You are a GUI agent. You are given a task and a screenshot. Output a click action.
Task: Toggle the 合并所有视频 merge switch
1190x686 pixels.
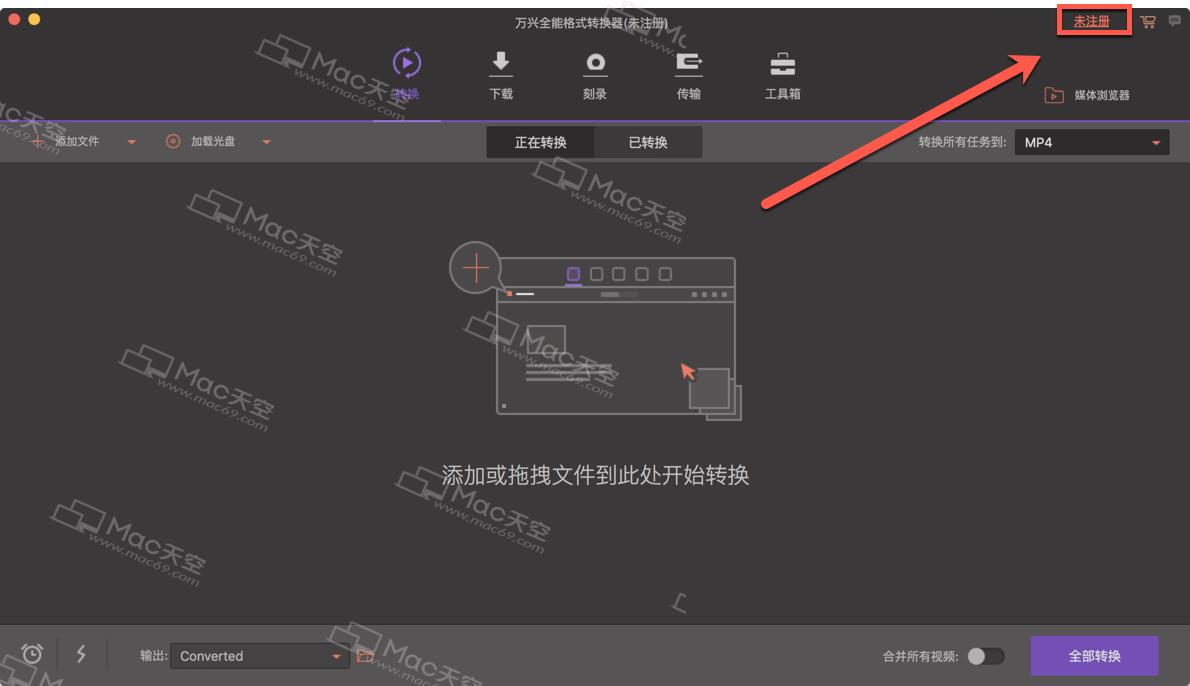tap(986, 655)
